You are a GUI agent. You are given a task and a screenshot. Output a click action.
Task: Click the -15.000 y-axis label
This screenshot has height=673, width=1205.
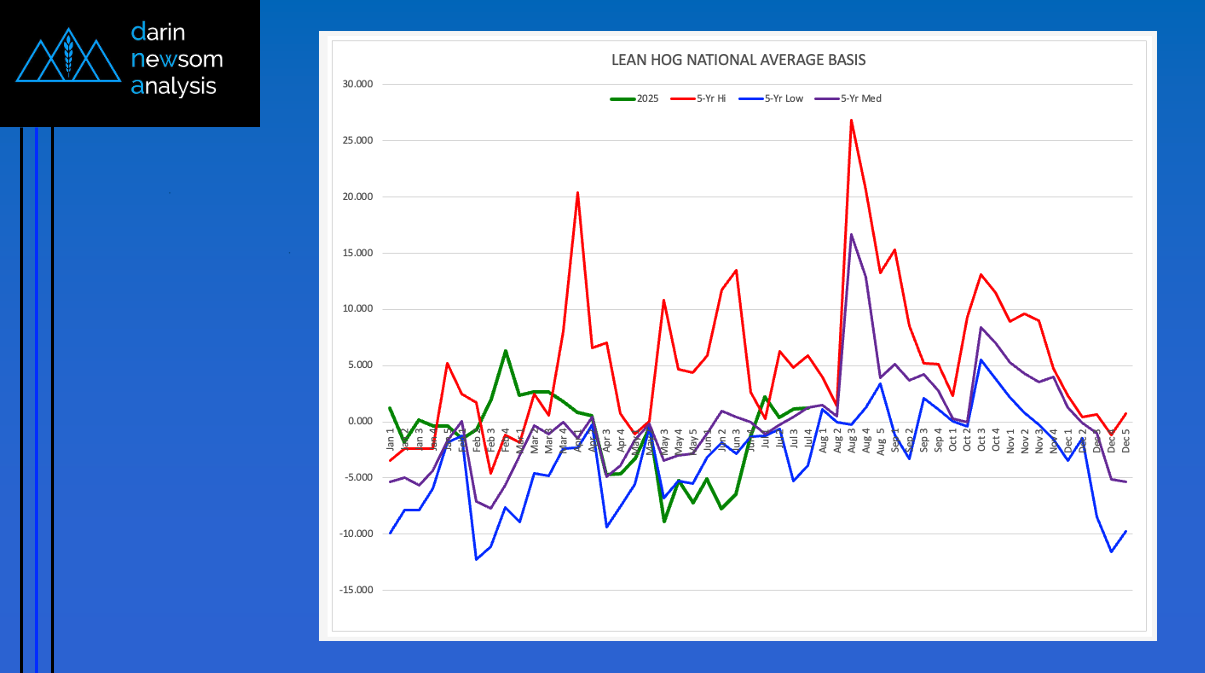coord(357,590)
